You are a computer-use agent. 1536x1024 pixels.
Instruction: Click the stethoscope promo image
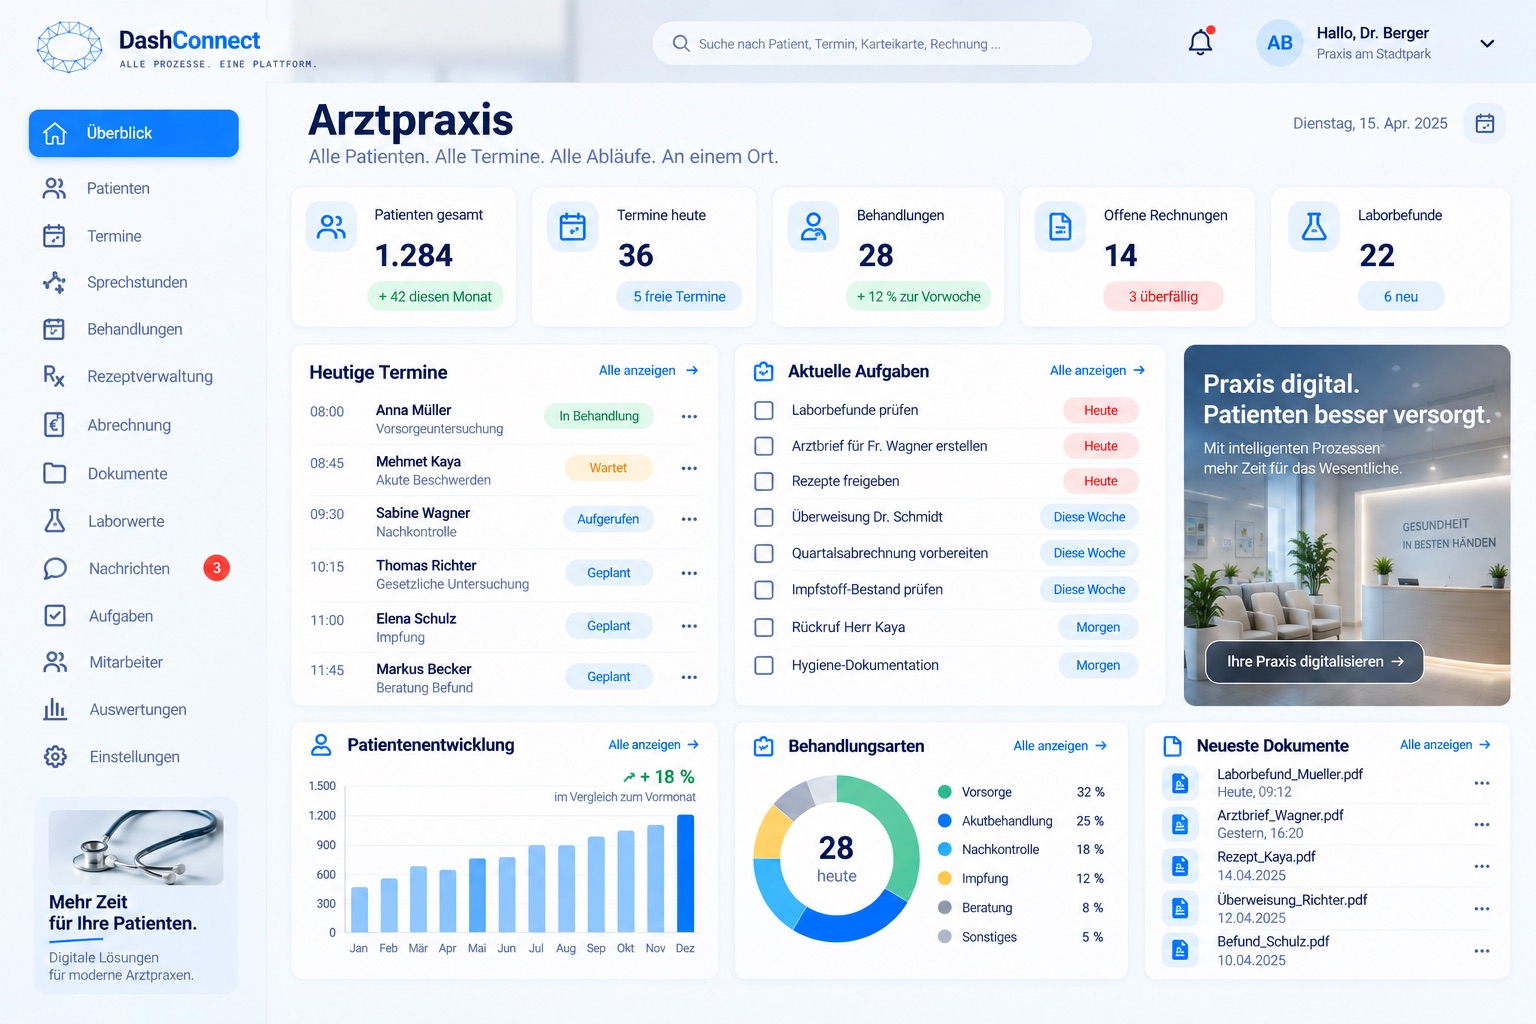[136, 847]
